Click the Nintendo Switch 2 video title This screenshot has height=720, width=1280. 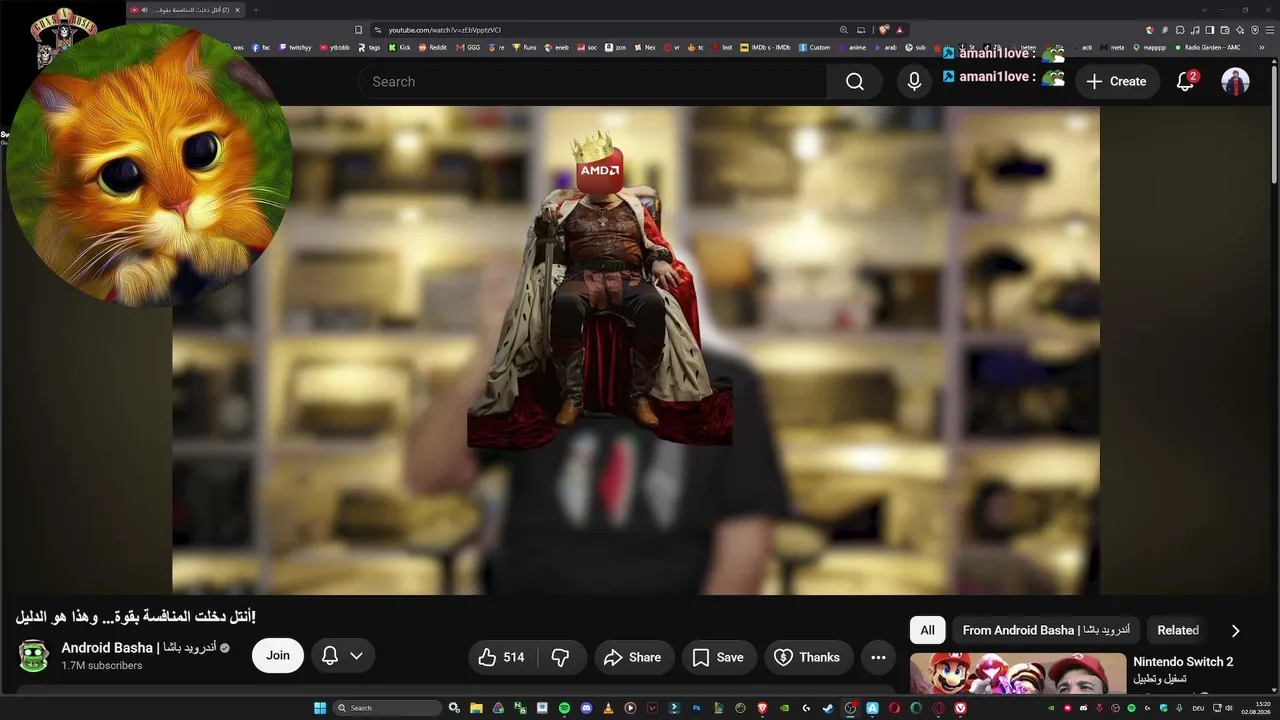[1183, 662]
